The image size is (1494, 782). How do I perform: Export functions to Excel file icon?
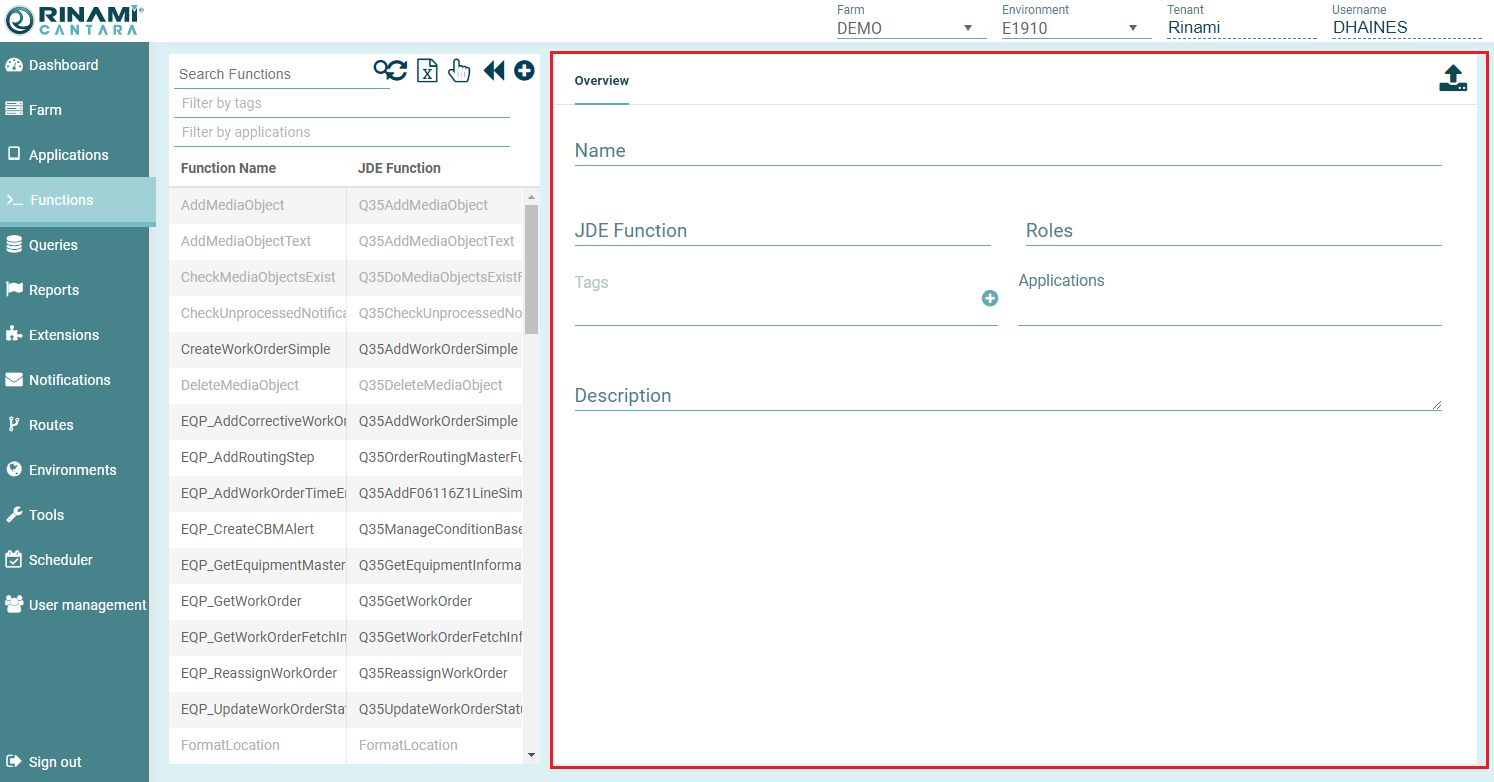pyautogui.click(x=427, y=71)
